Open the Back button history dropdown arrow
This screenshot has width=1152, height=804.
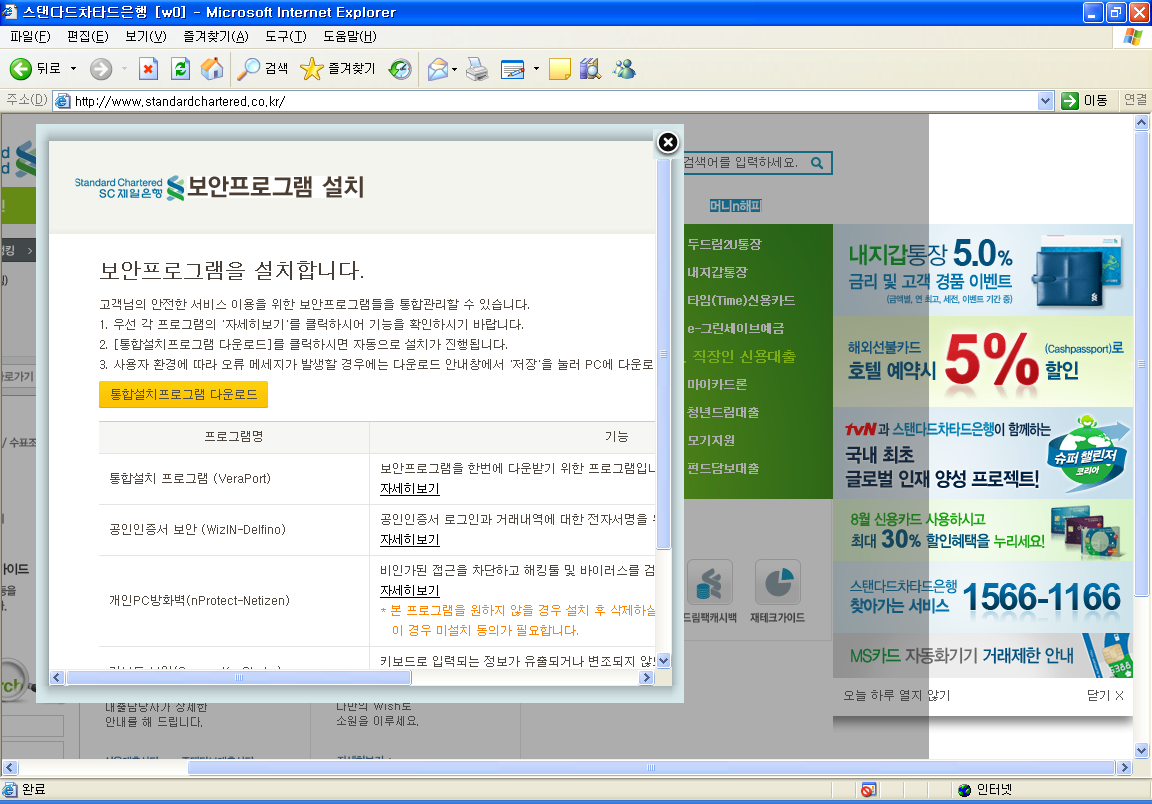[x=73, y=69]
